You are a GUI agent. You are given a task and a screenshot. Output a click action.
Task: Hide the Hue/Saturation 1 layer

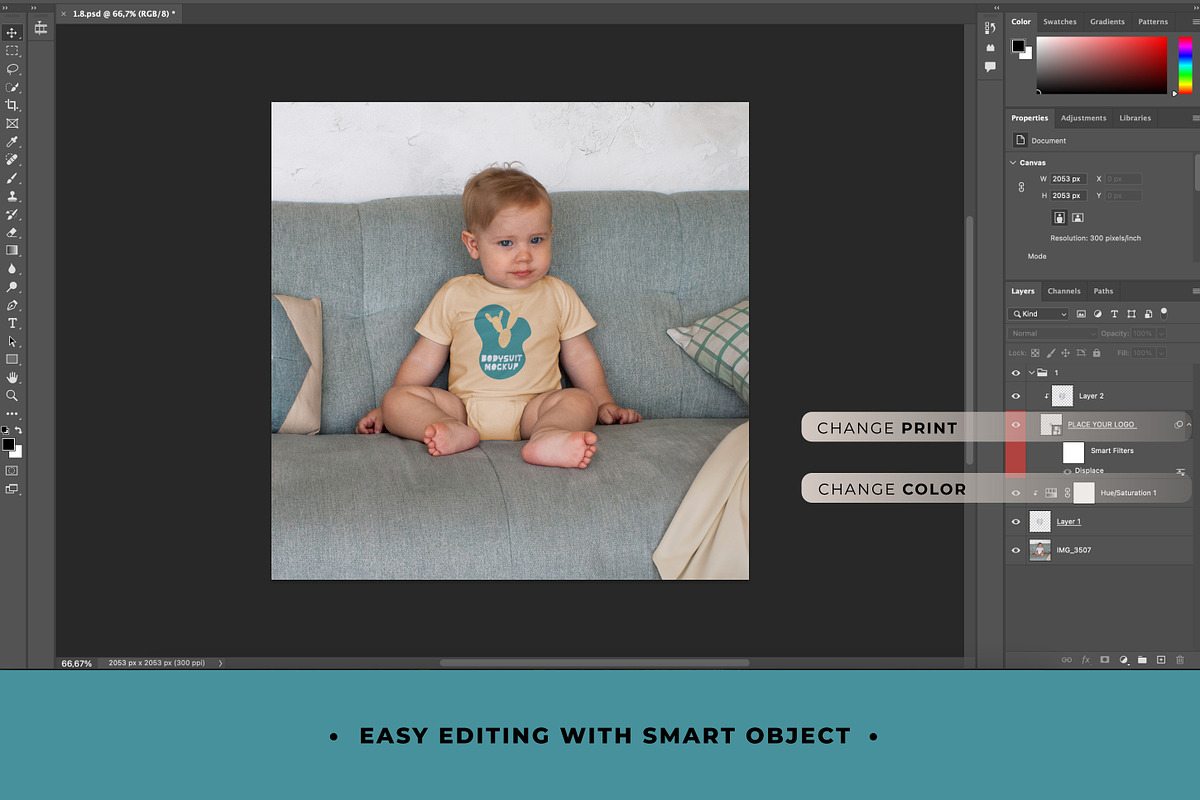1016,493
